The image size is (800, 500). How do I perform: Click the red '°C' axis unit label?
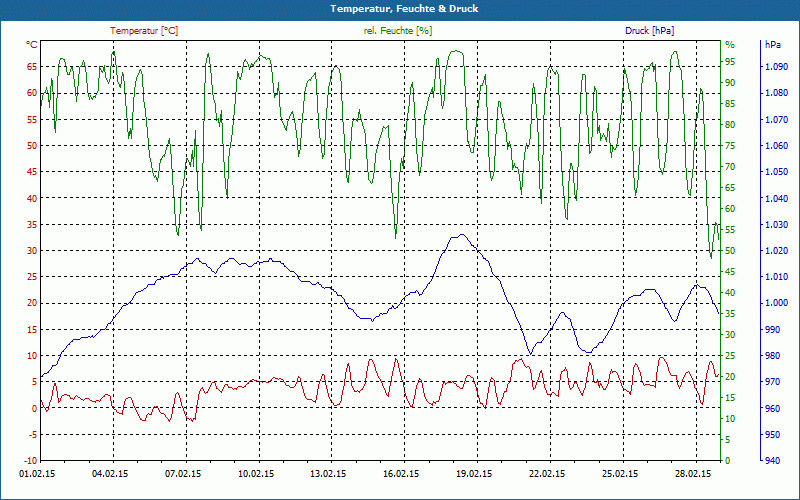point(31,45)
